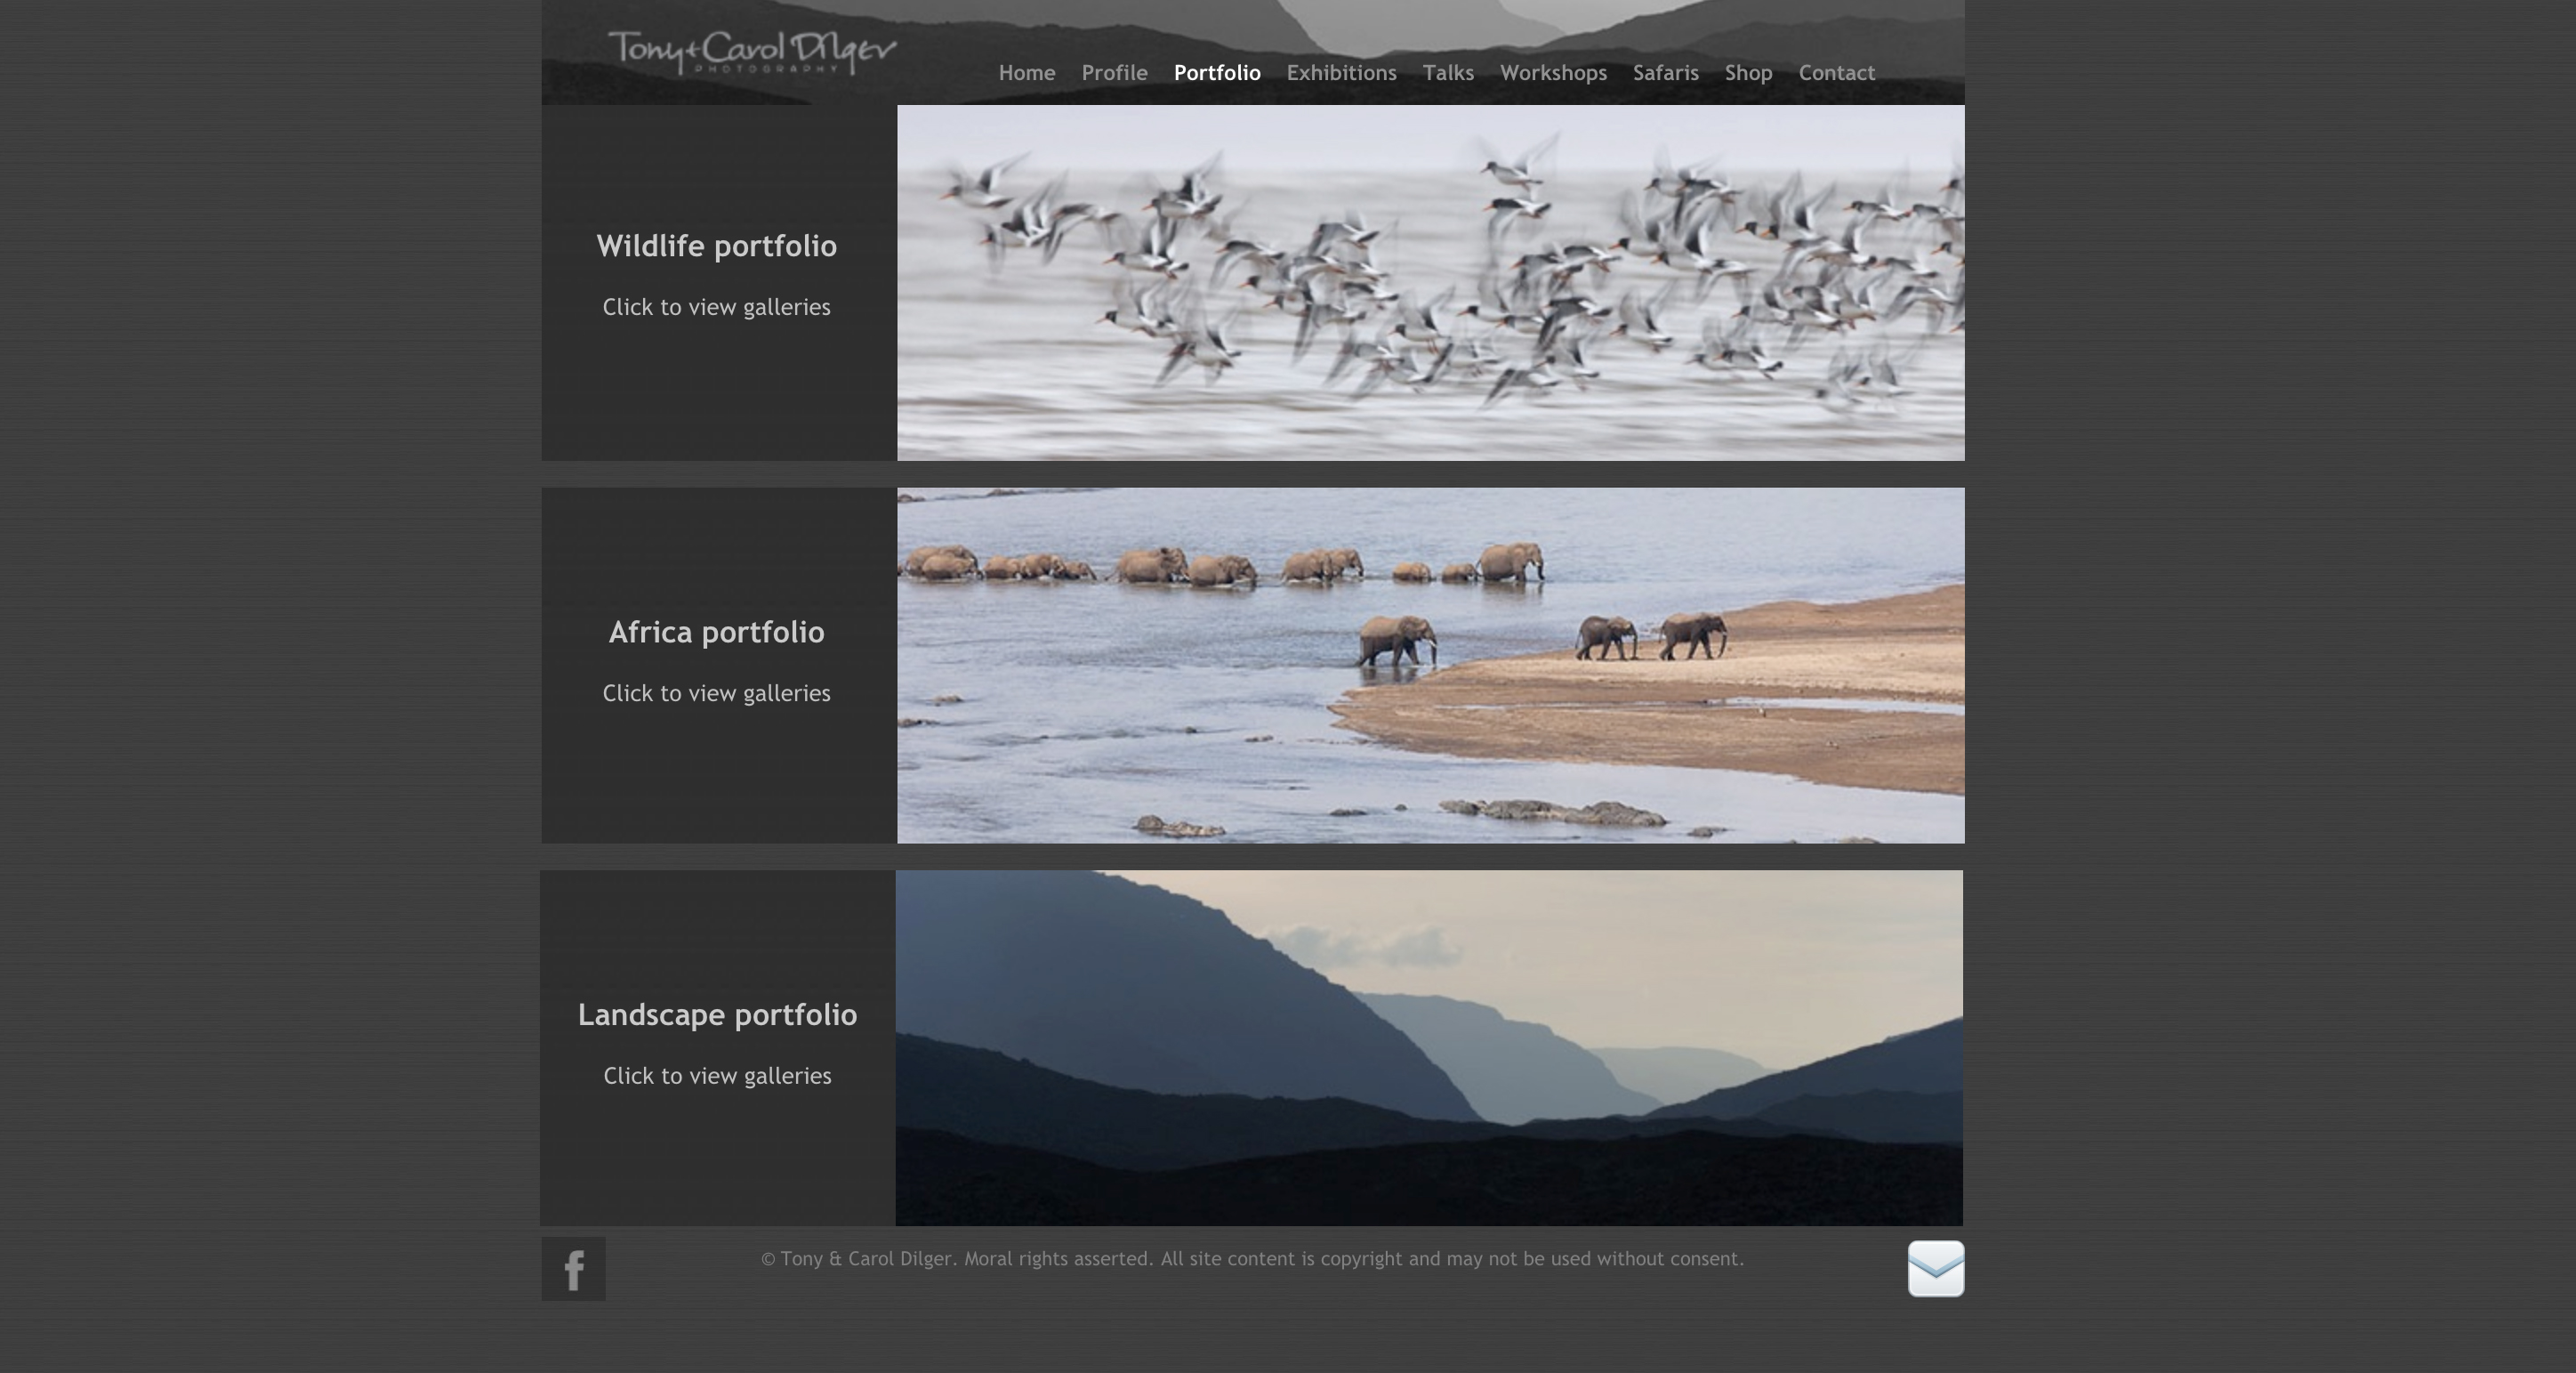Click 'Click to view galleries' under Africa
Image resolution: width=2576 pixels, height=1373 pixels.
coord(716,693)
